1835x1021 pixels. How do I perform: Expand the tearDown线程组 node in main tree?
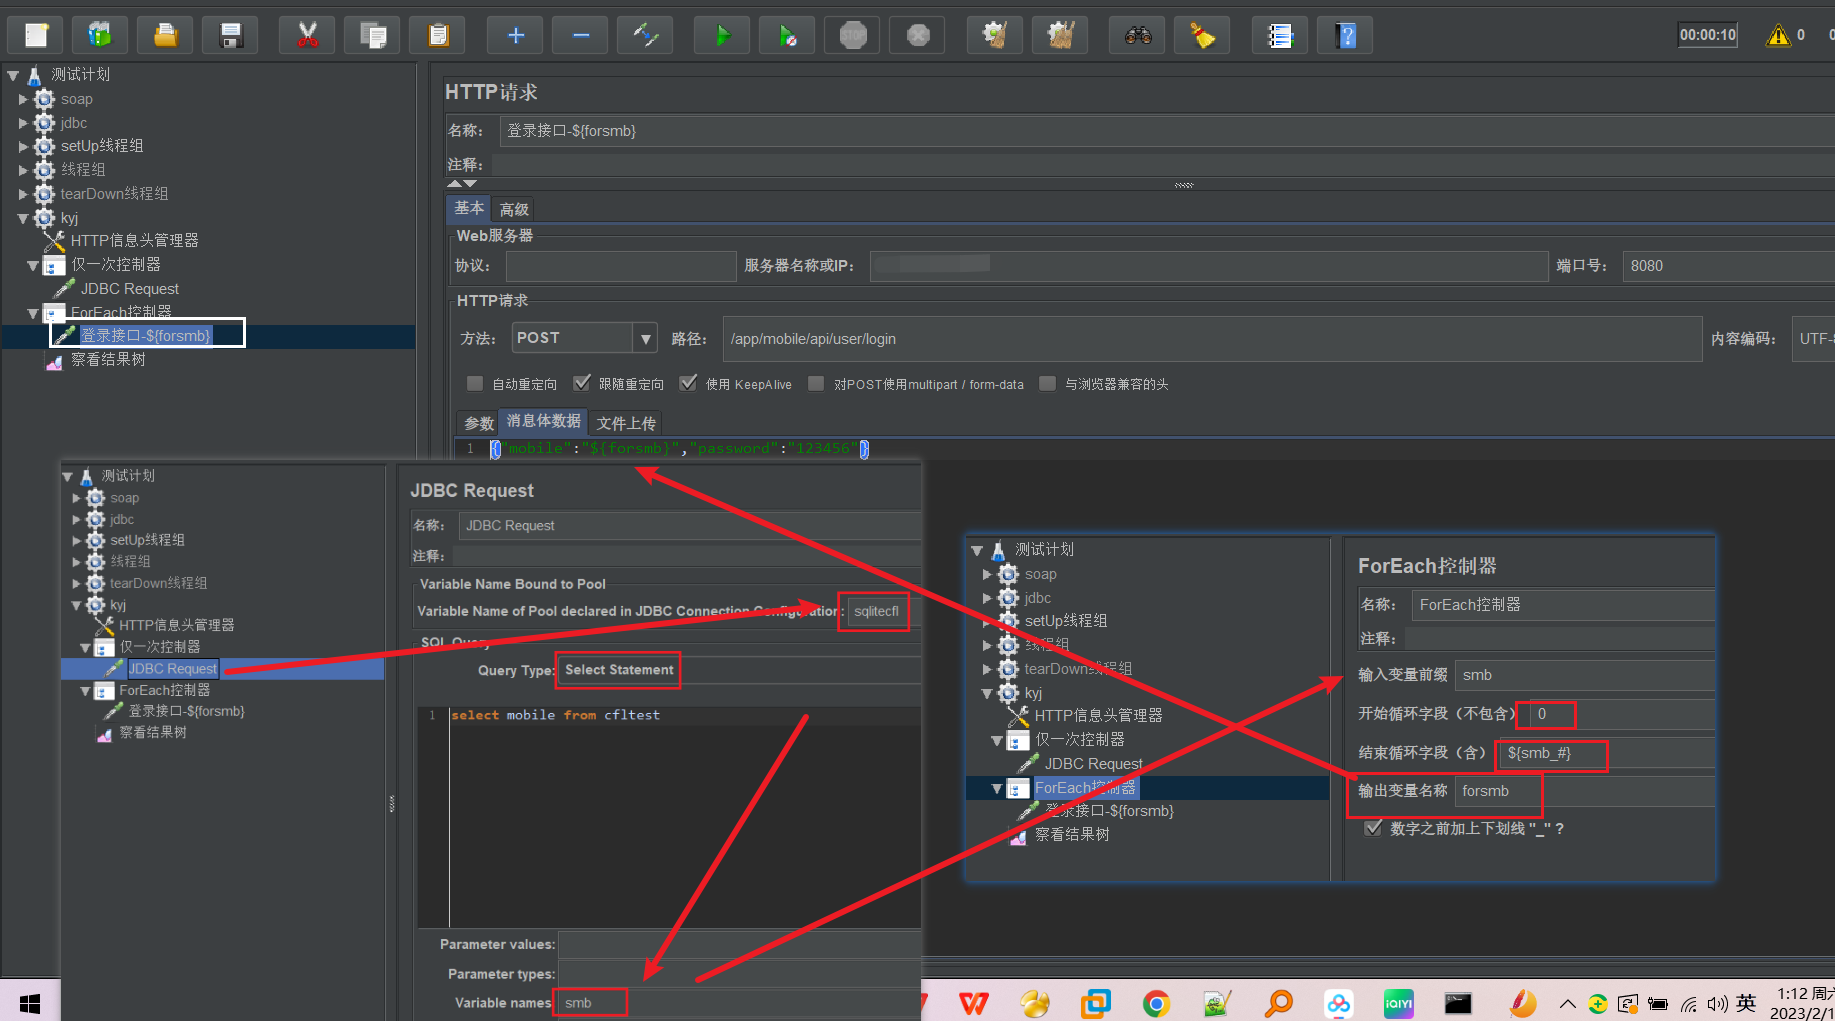pyautogui.click(x=23, y=194)
